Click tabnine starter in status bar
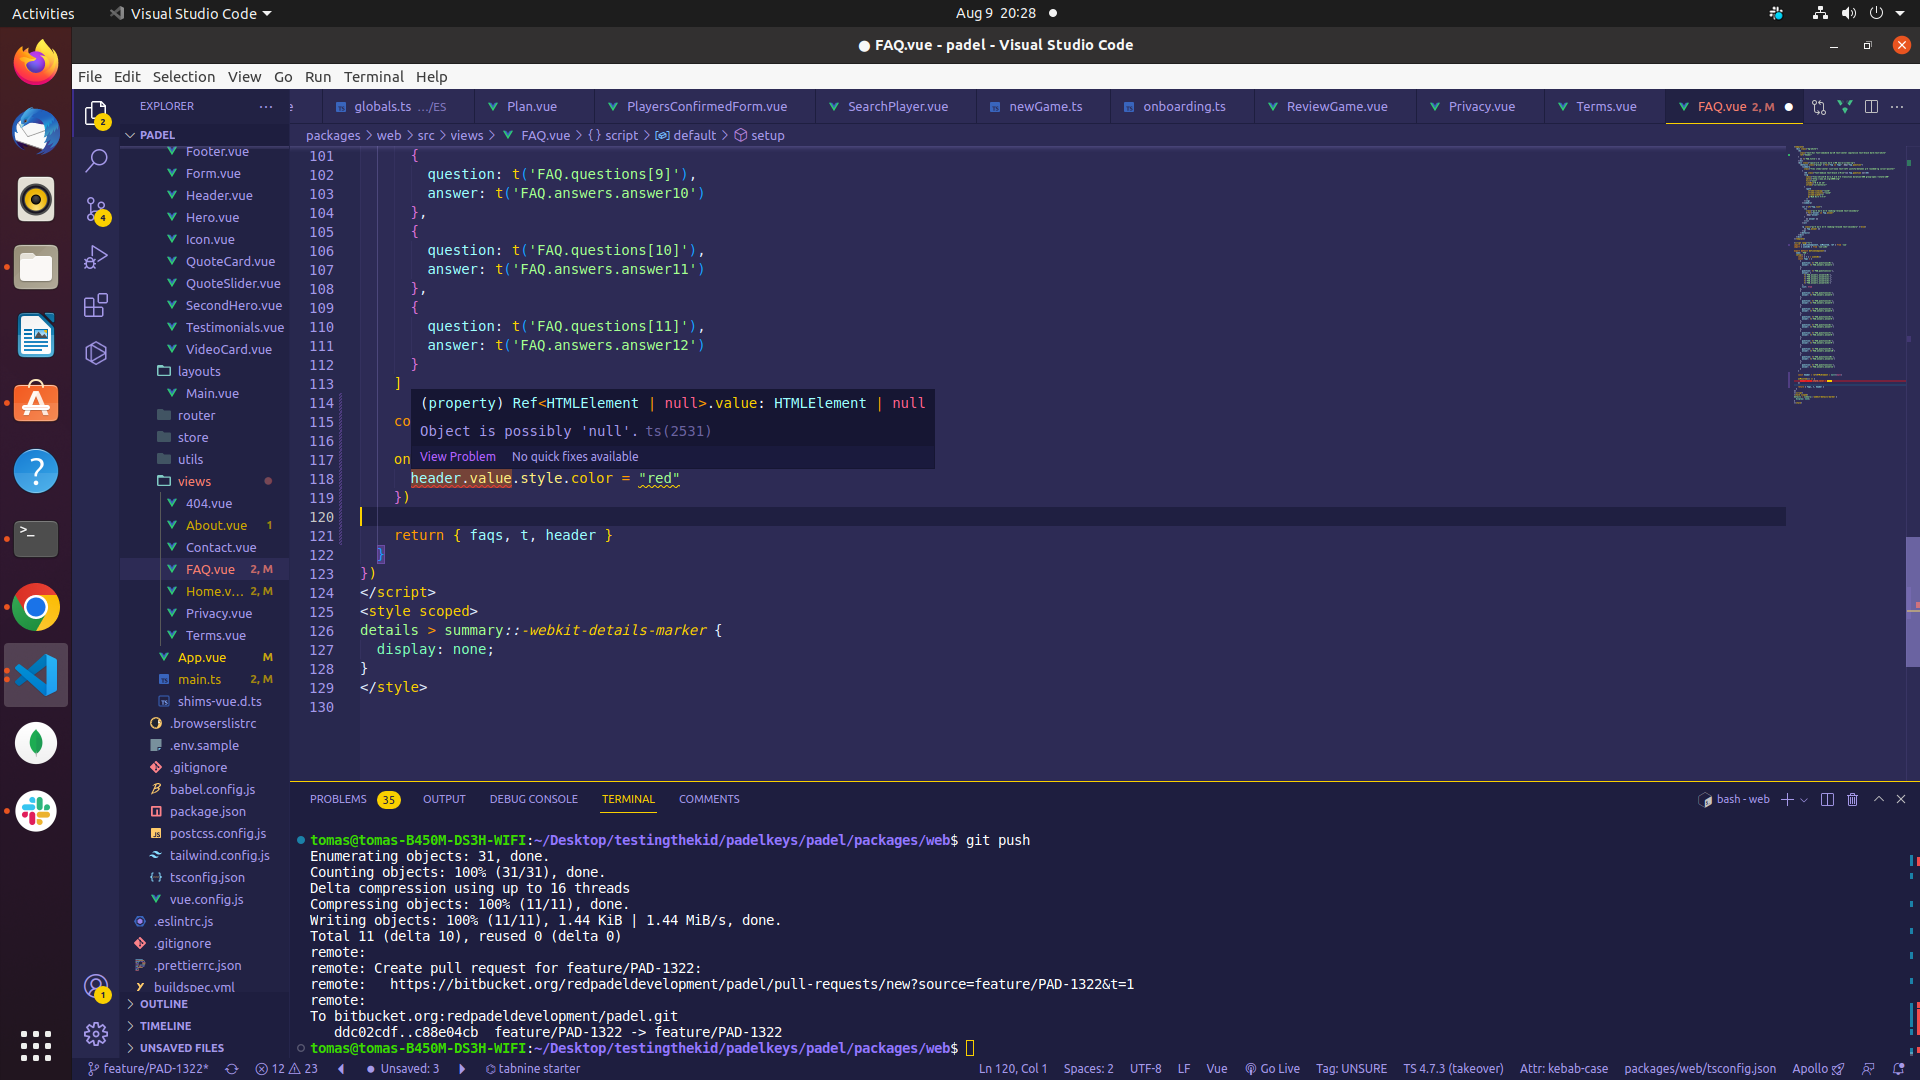Image resolution: width=1920 pixels, height=1080 pixels. 532,1068
